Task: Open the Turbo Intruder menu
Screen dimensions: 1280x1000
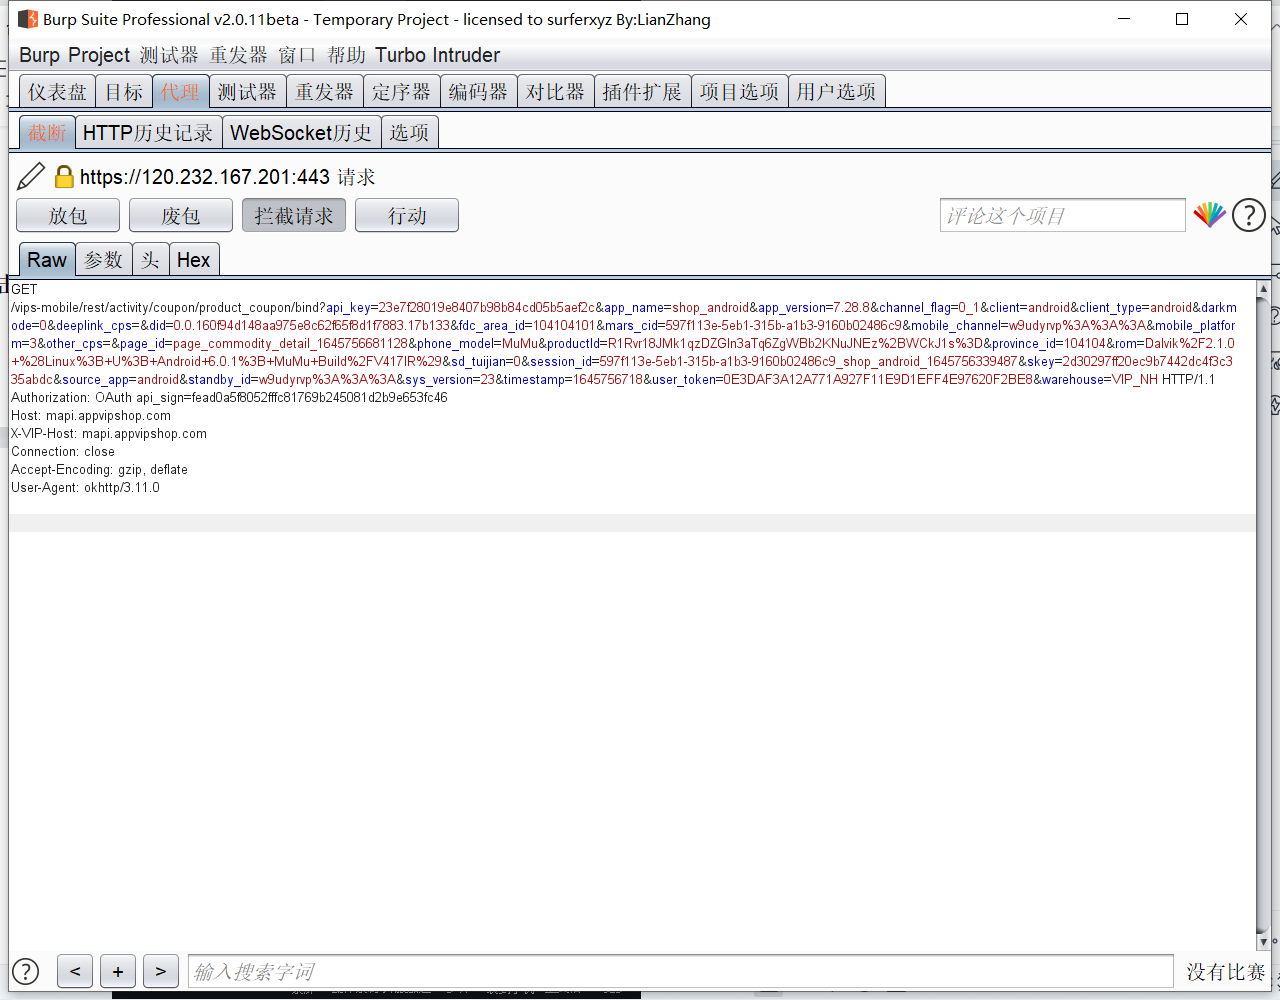Action: click(x=437, y=55)
